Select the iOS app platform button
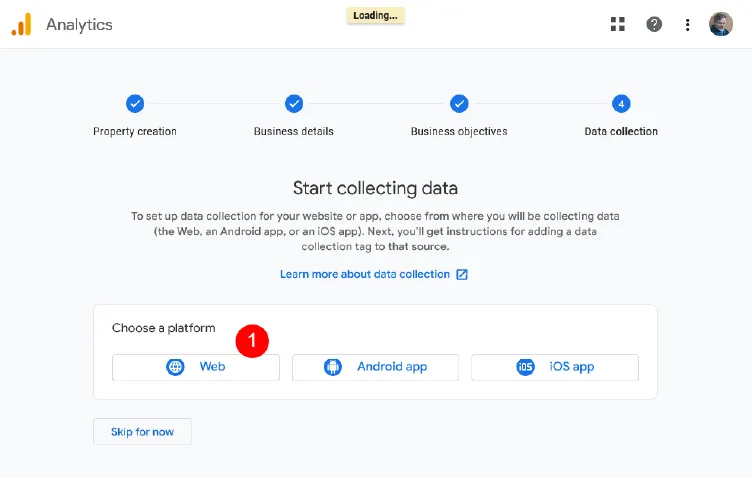 (555, 367)
